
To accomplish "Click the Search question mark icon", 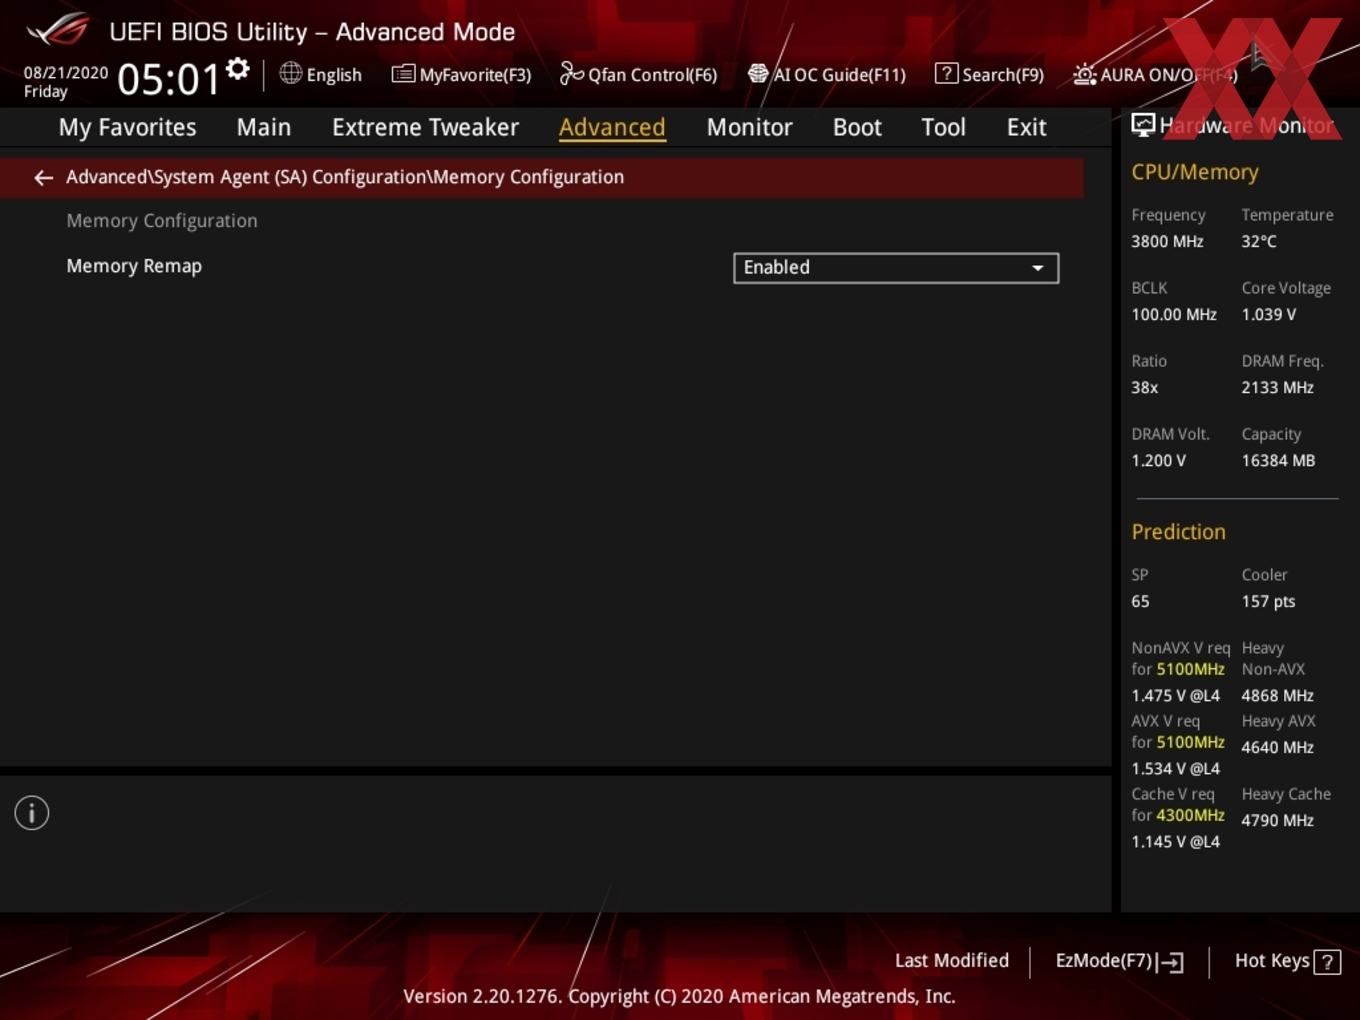I will coord(946,73).
